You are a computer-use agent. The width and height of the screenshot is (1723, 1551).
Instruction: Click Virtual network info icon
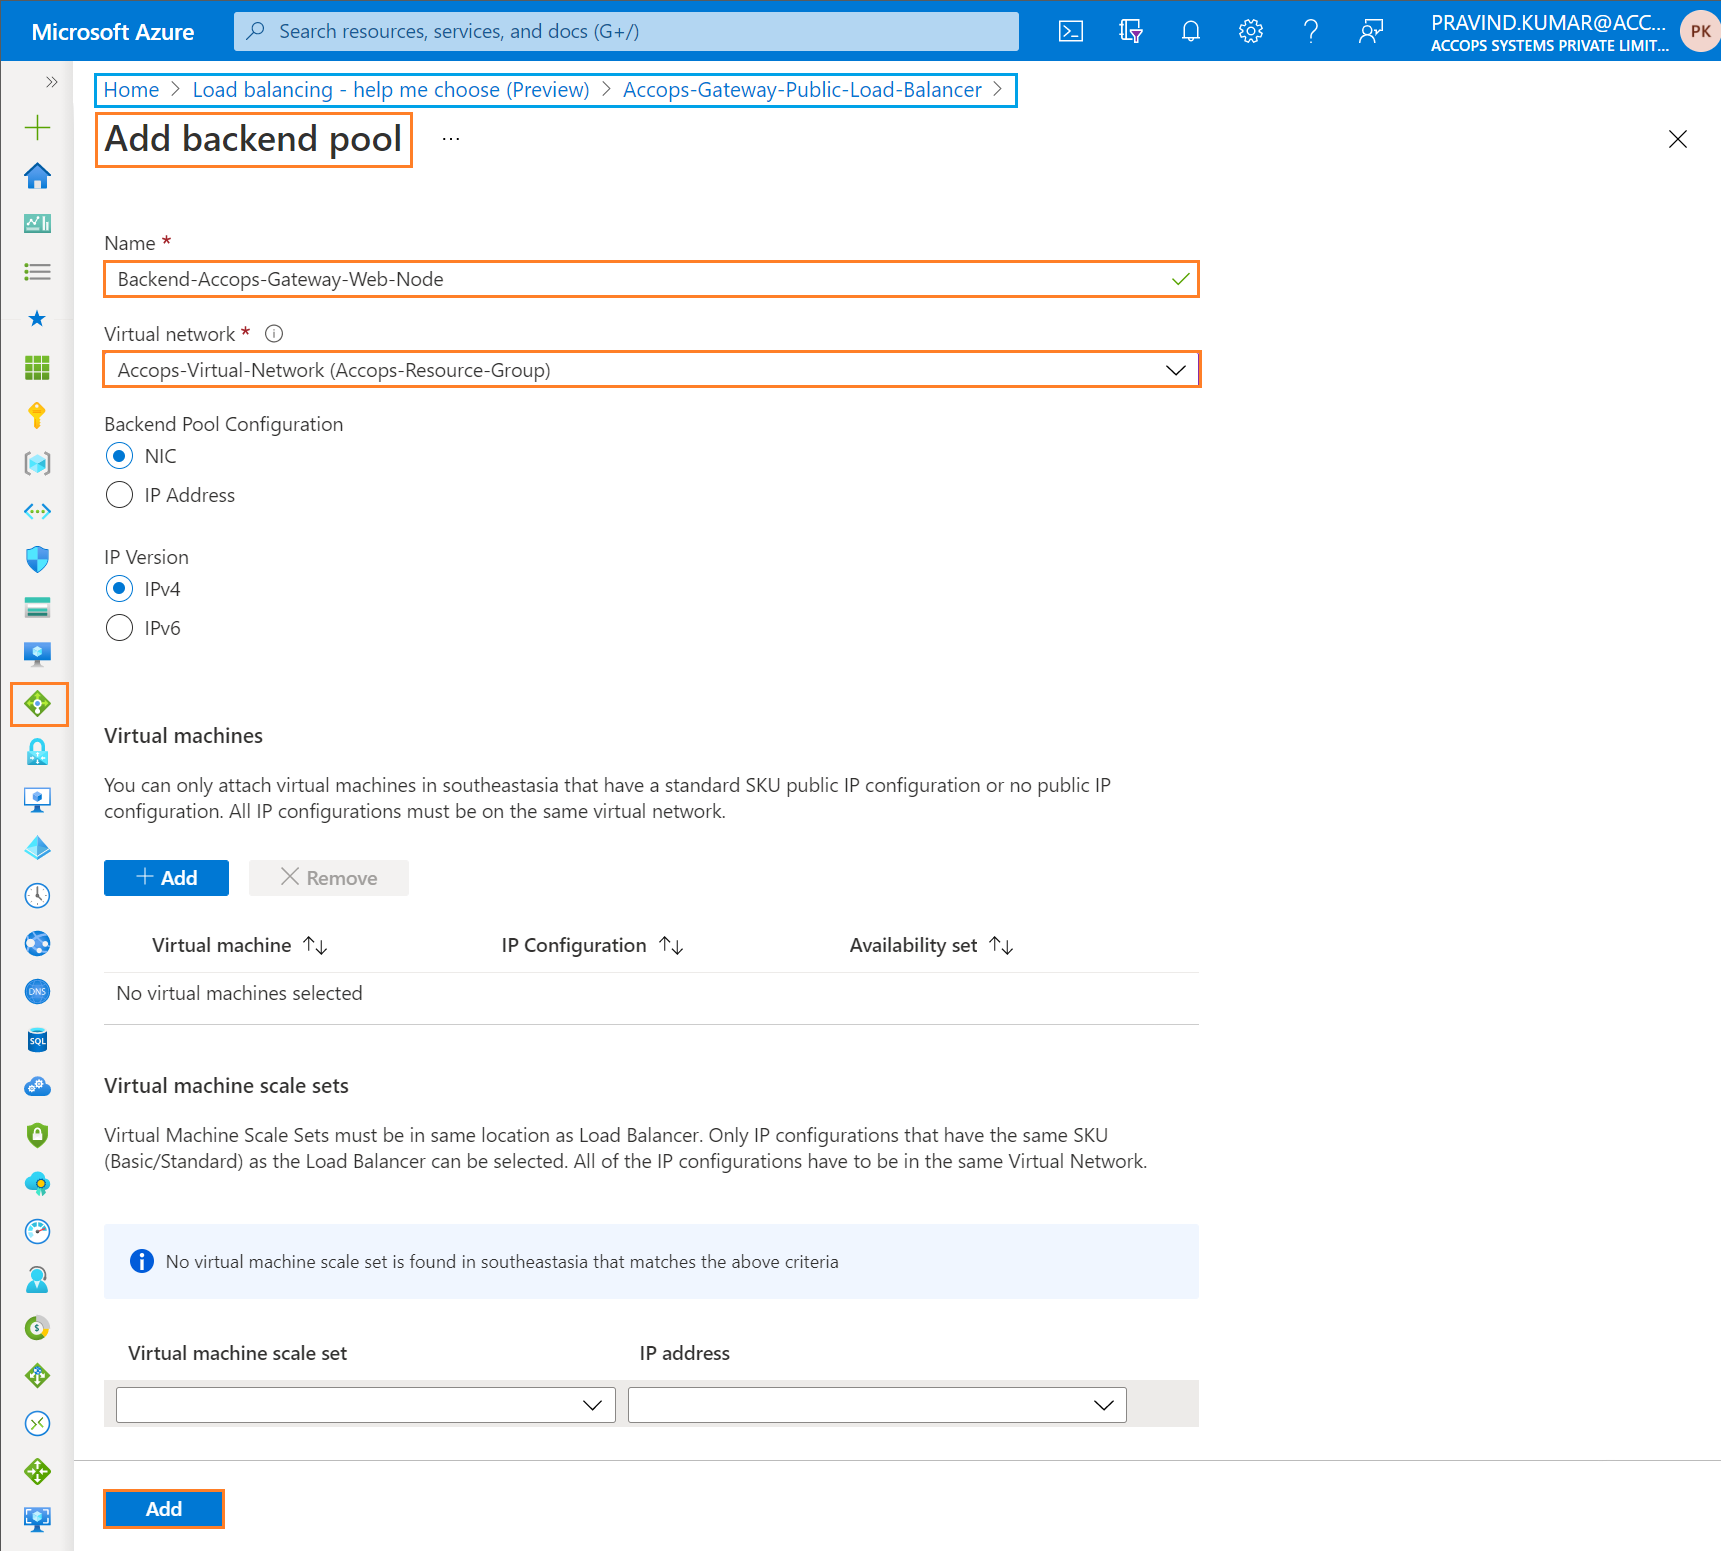point(274,334)
